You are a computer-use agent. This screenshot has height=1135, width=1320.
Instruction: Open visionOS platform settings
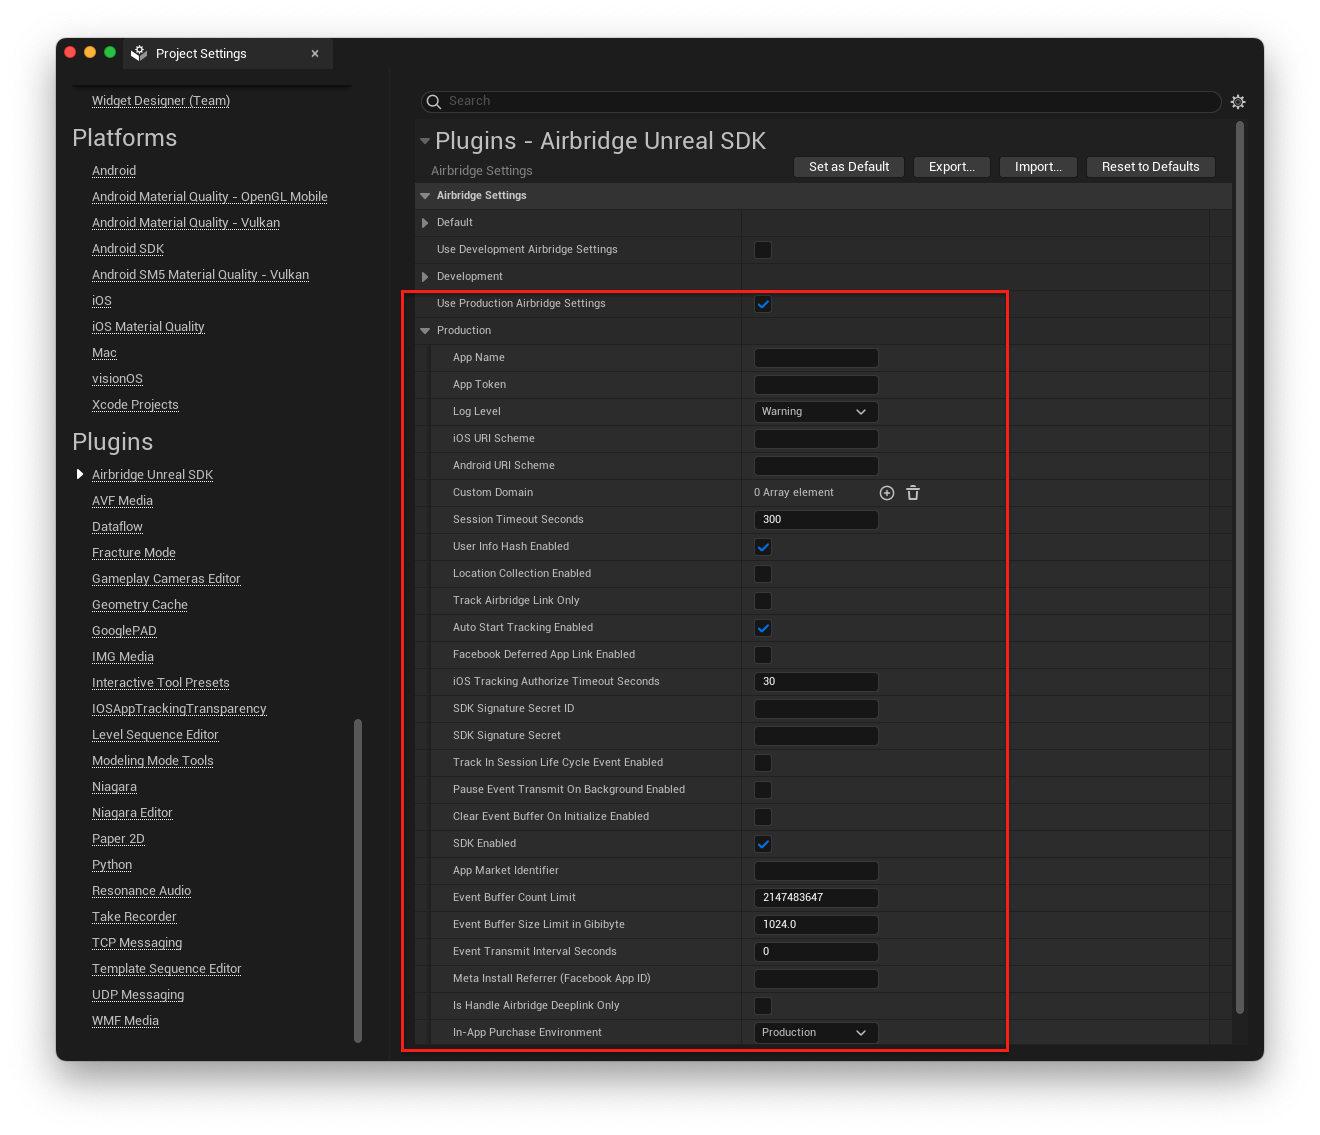coord(117,379)
